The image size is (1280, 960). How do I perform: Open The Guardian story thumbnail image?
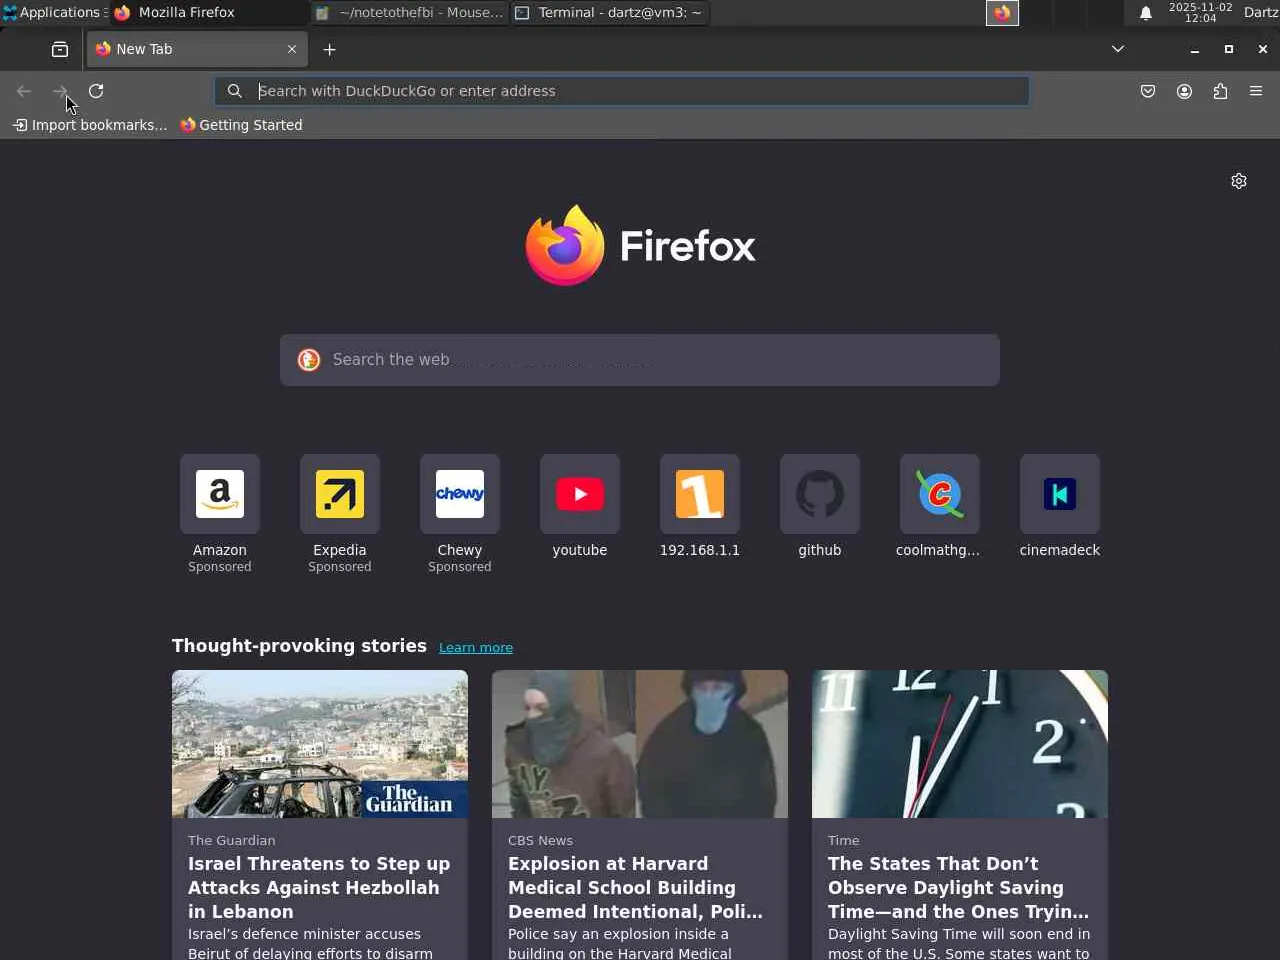[x=320, y=744]
